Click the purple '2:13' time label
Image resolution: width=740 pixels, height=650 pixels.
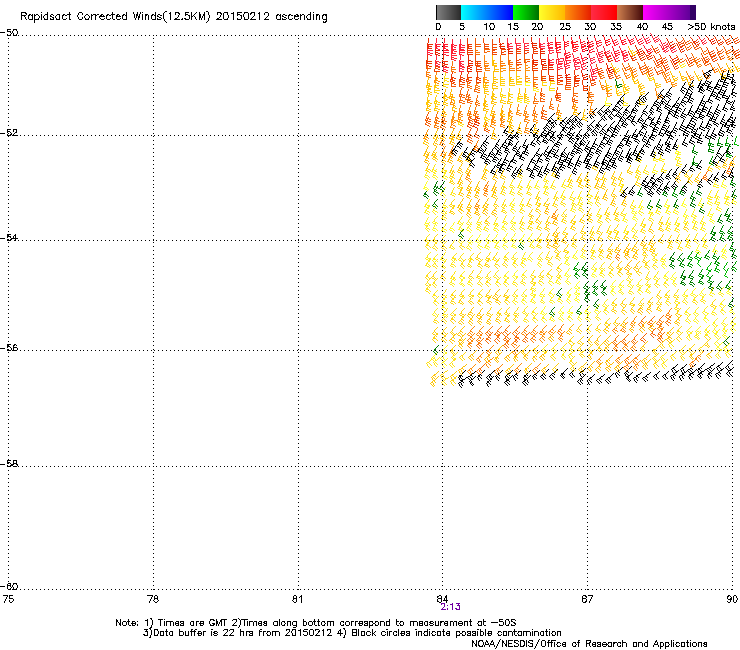click(x=450, y=607)
